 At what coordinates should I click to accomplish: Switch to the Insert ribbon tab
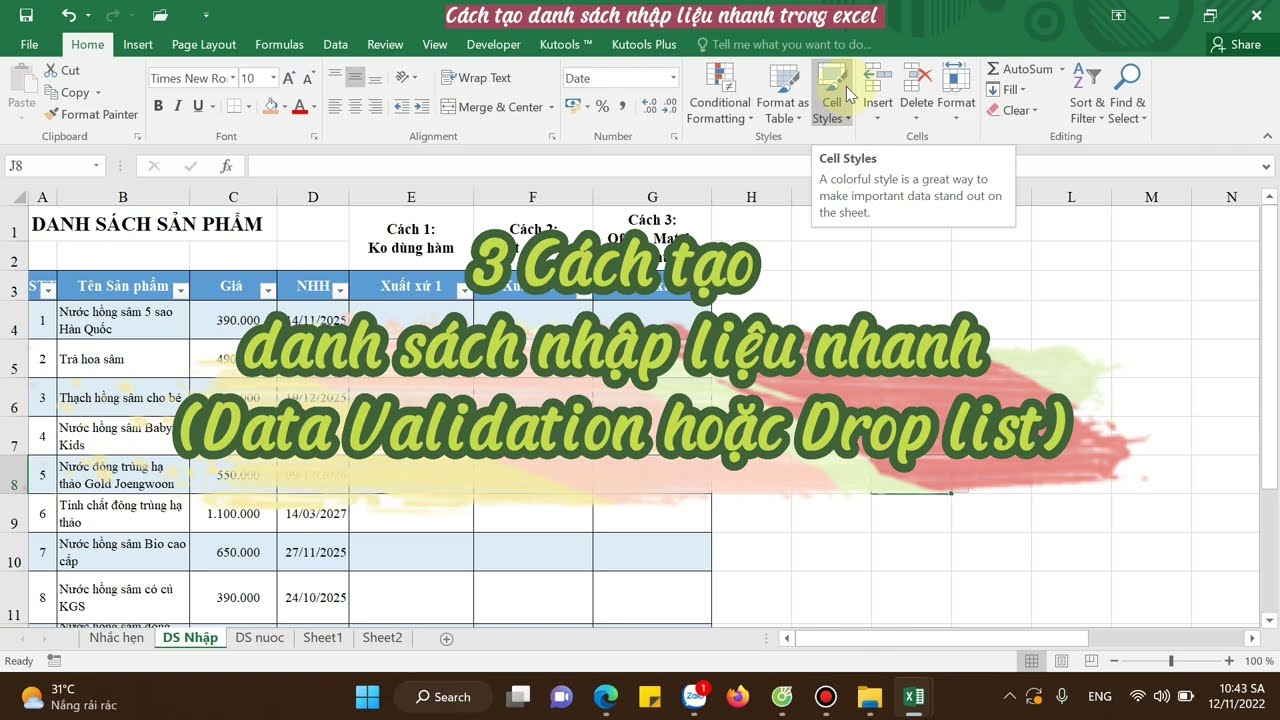pyautogui.click(x=138, y=44)
